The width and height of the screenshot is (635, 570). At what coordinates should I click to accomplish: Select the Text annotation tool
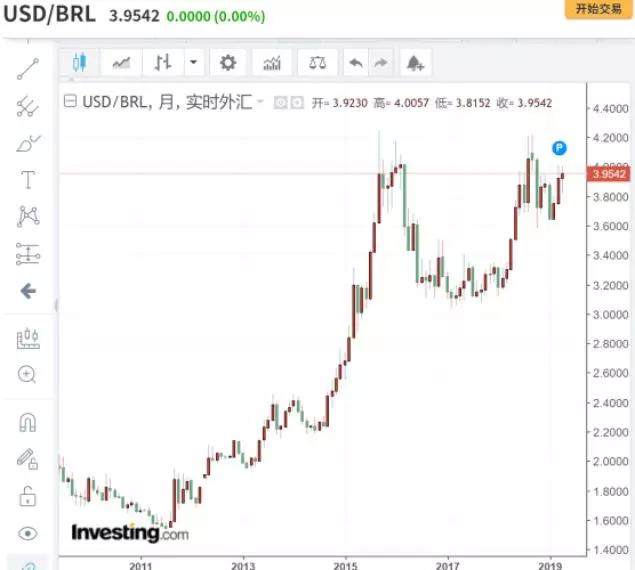[28, 180]
